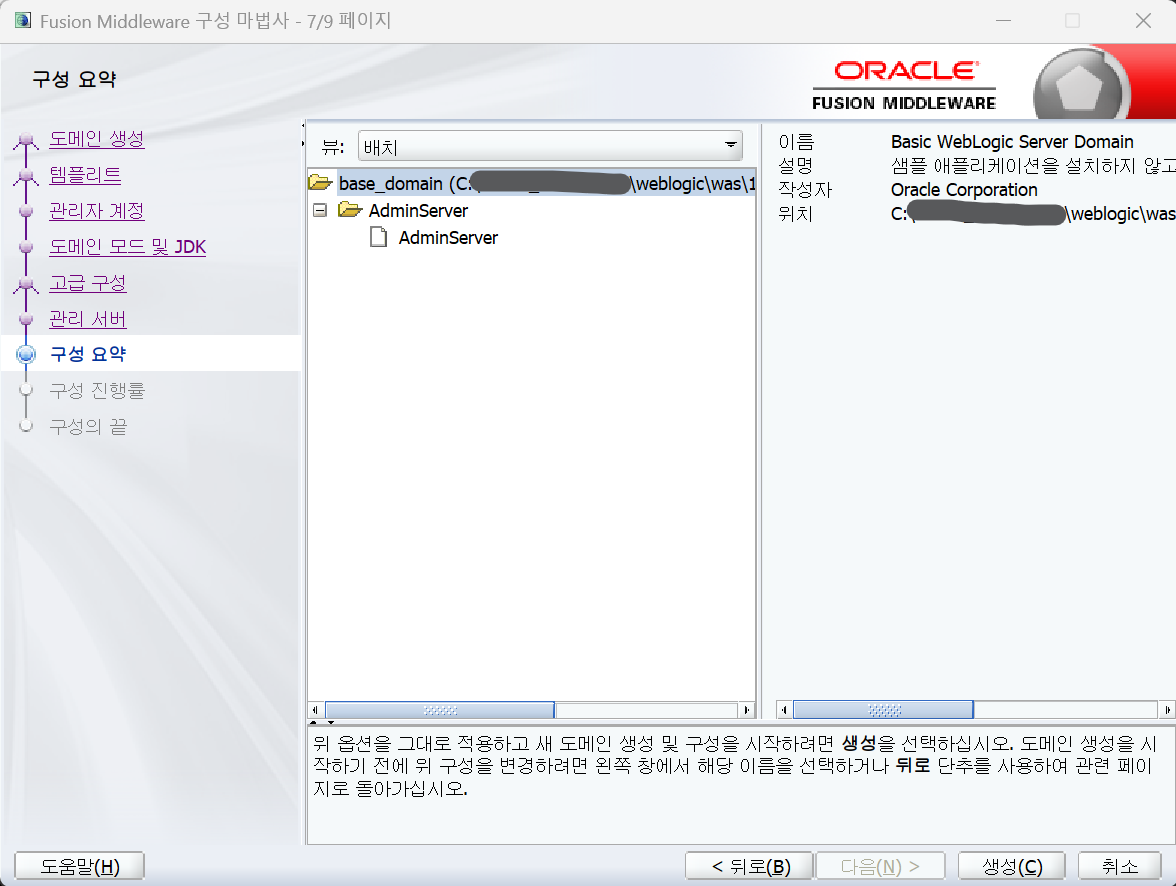This screenshot has width=1176, height=886.
Task: Click the details panel horizontal scrollbar thumb
Action: click(x=884, y=710)
